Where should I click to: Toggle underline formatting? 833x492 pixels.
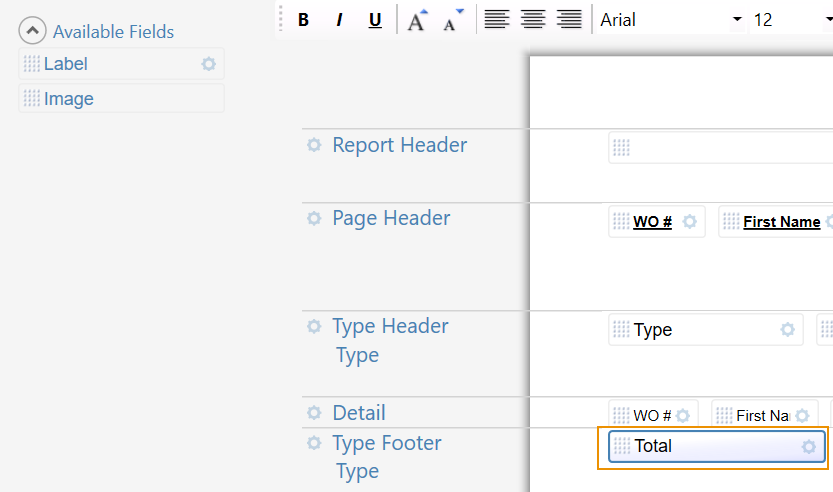375,20
